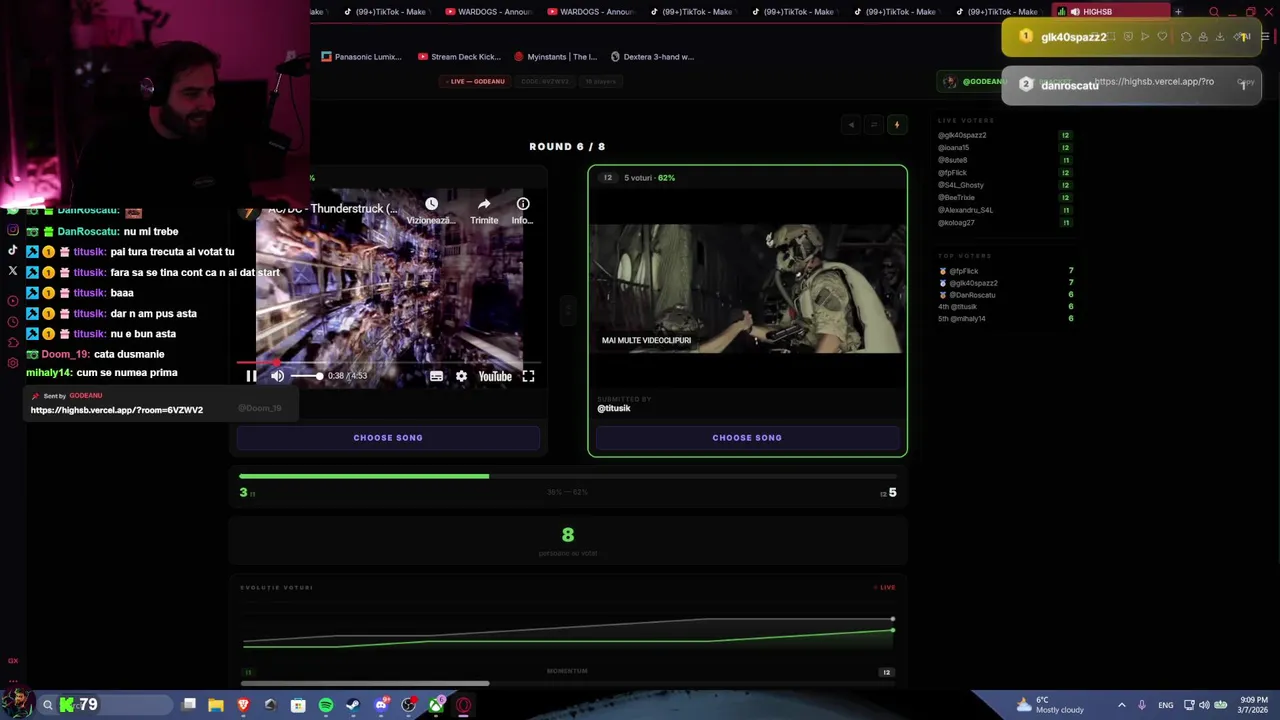Click the browser search magnifier icon
1280x720 pixels.
coord(1214,12)
